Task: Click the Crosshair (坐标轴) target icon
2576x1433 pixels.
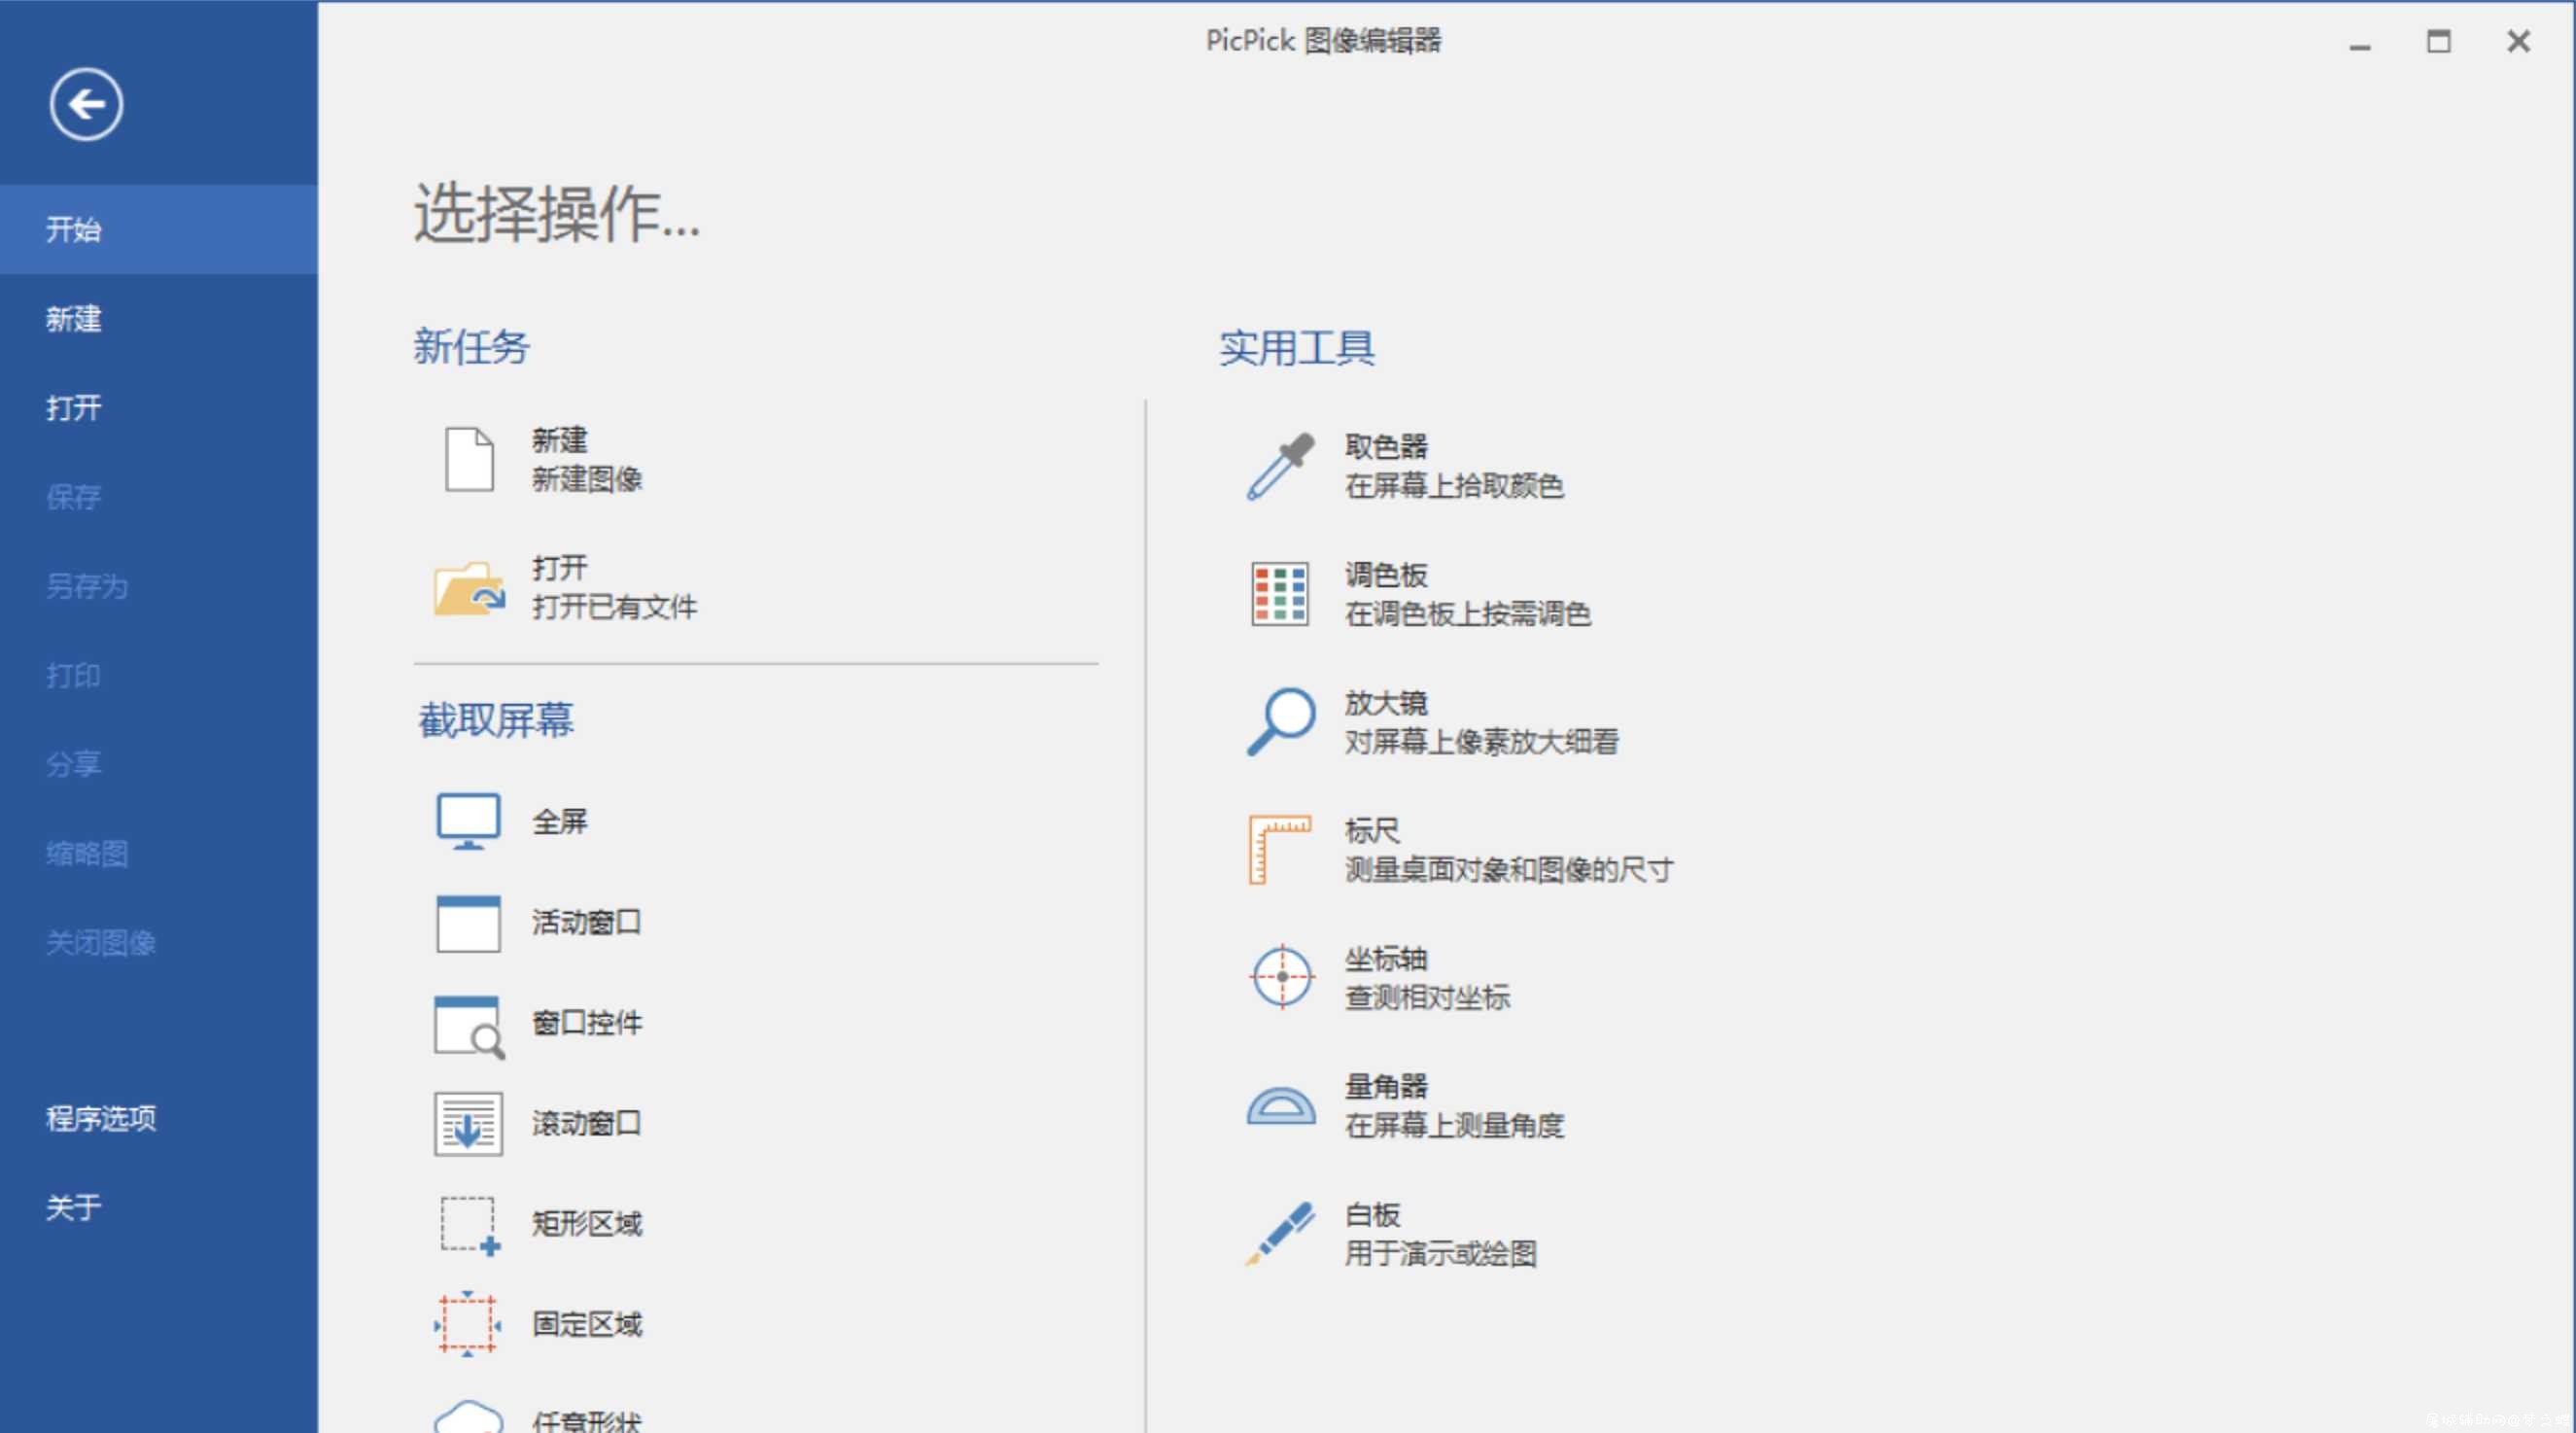Action: (1281, 977)
